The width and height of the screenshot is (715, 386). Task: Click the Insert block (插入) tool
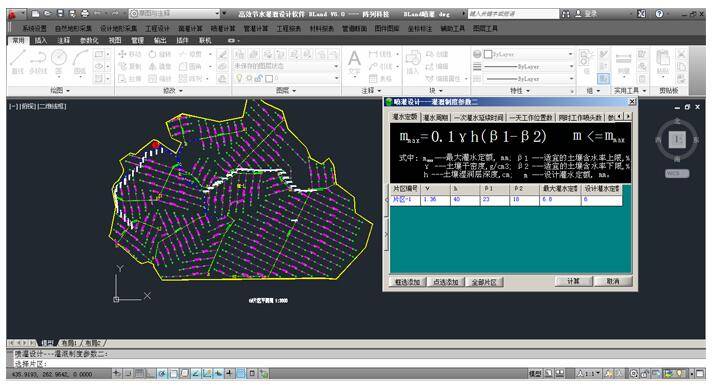point(412,63)
